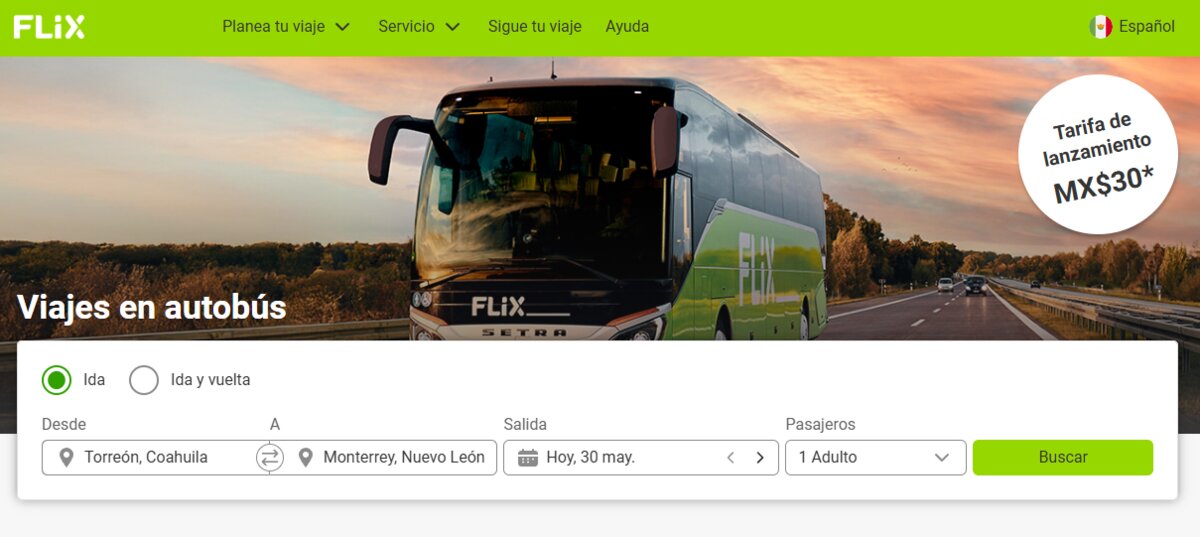Edit the Torreón, Coahuila origin field

[155, 458]
